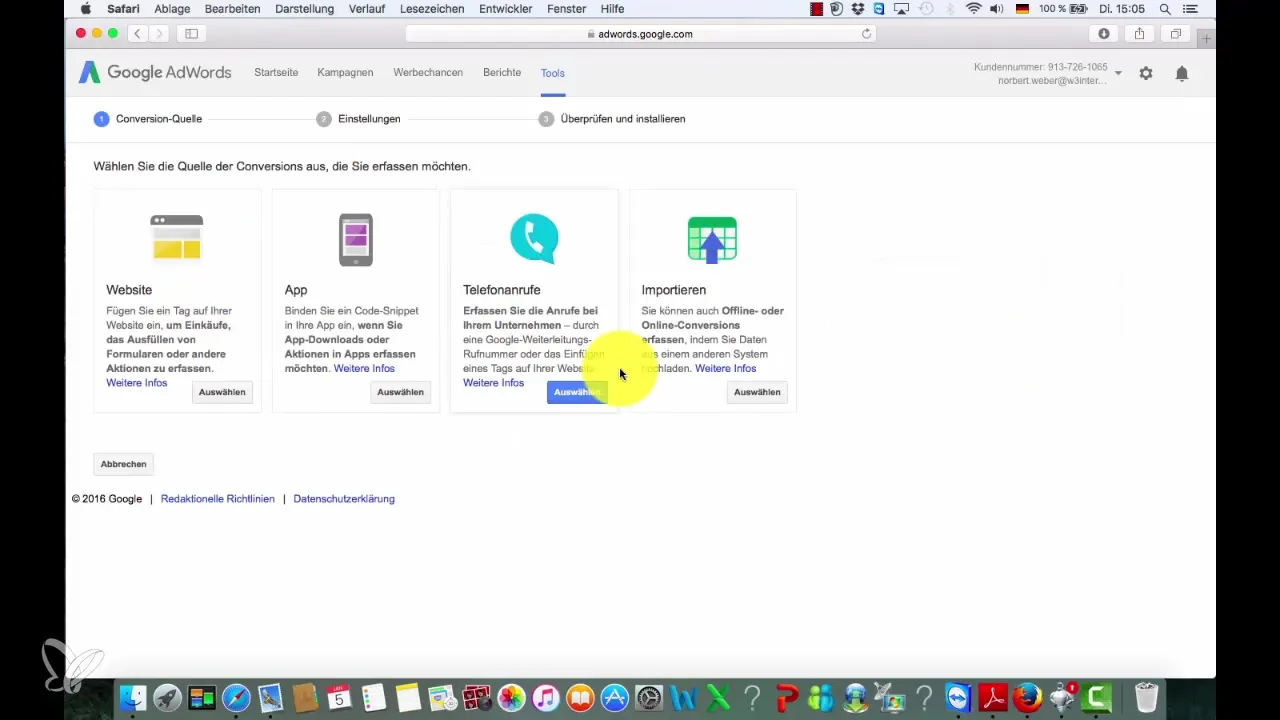Viewport: 1280px width, 720px height.
Task: Click the Safari address bar
Action: point(641,33)
